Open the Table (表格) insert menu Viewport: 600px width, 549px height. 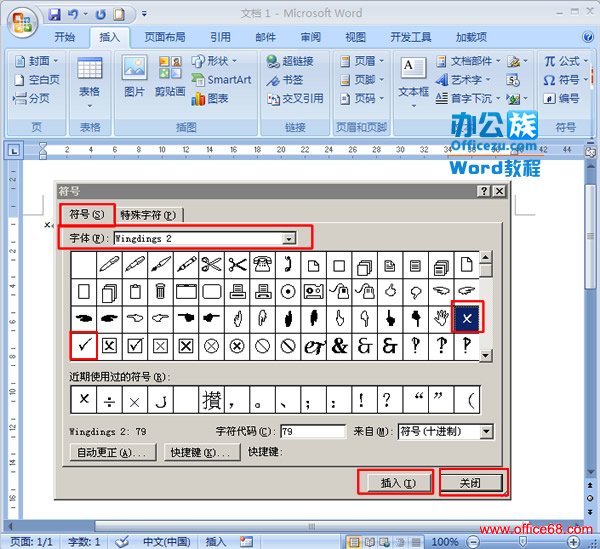coord(90,81)
